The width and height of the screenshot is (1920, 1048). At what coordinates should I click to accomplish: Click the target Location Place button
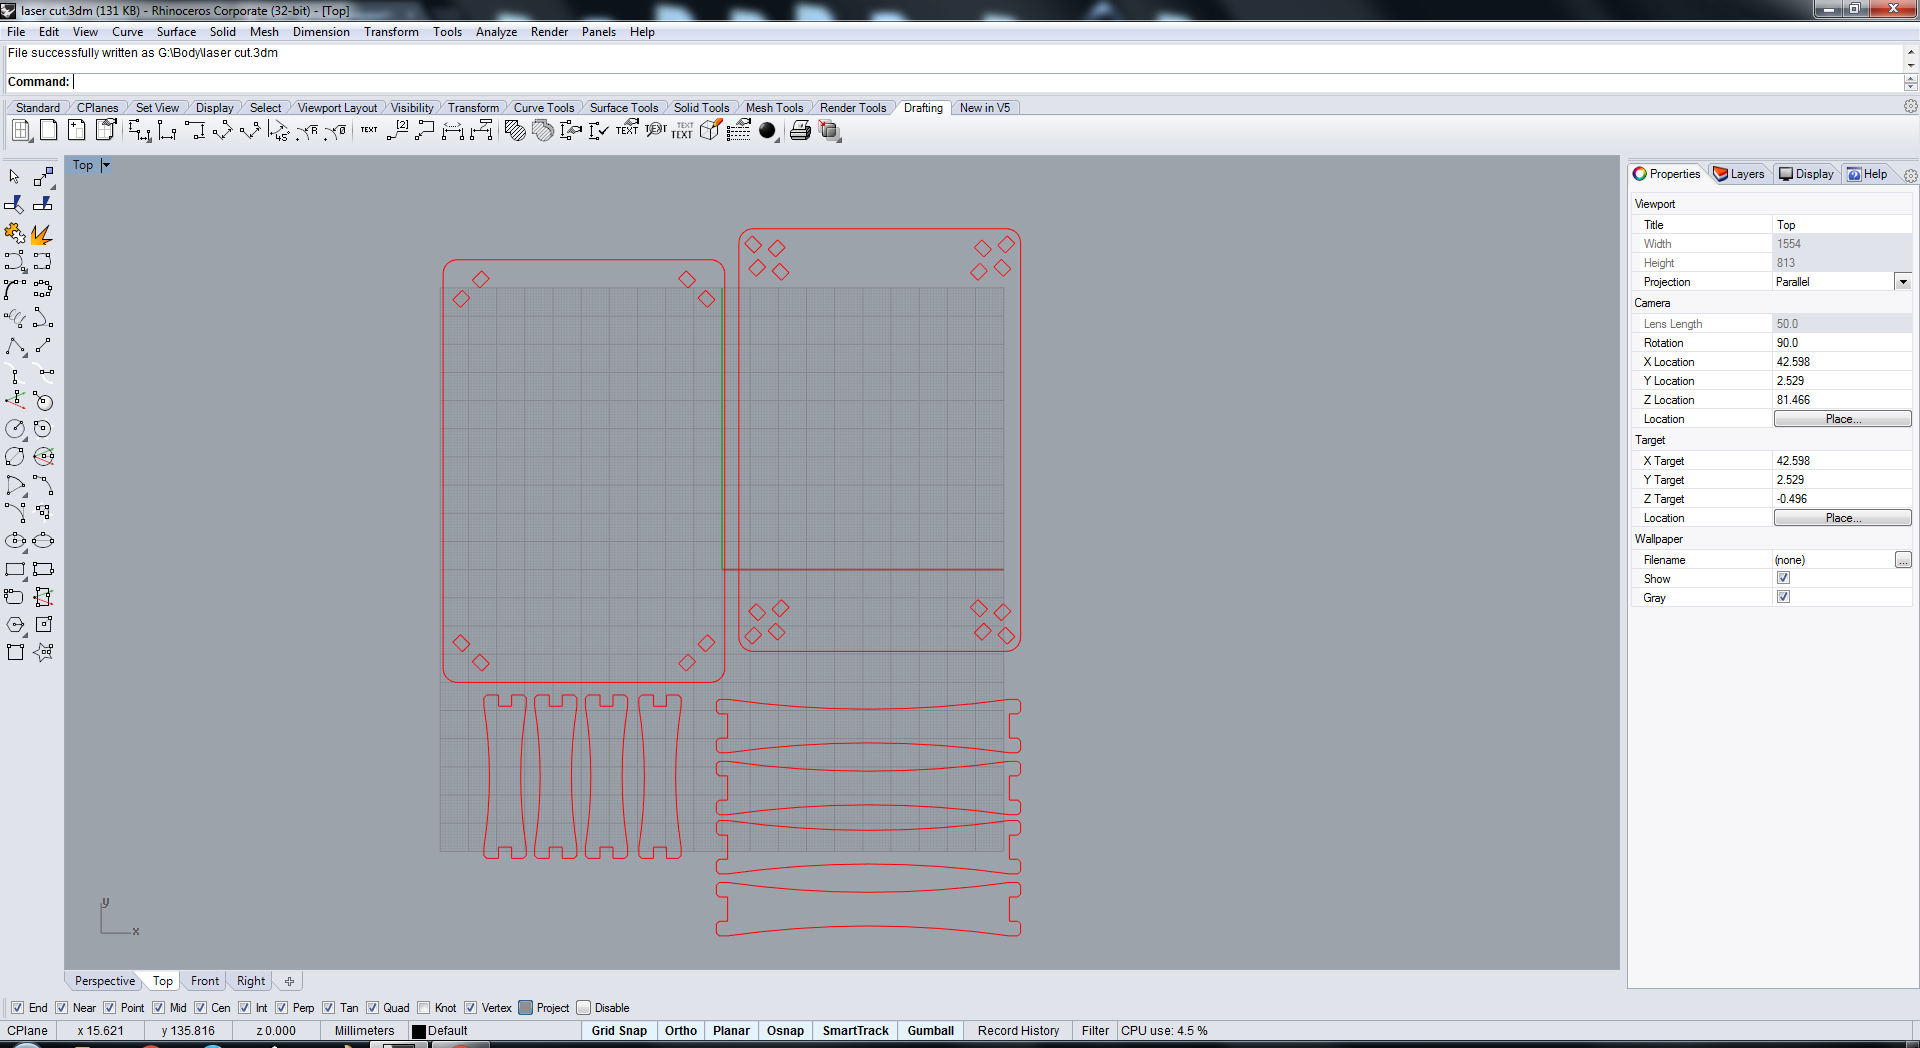point(1842,518)
